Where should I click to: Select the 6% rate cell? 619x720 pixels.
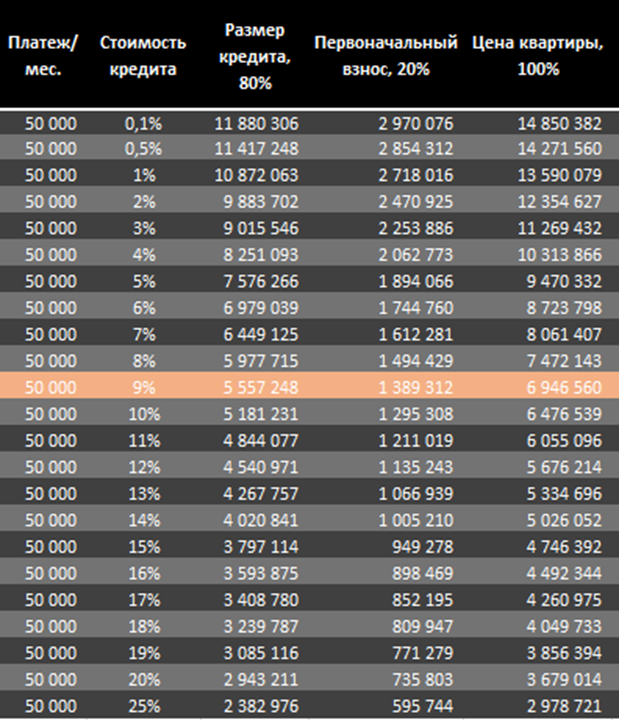pyautogui.click(x=144, y=308)
